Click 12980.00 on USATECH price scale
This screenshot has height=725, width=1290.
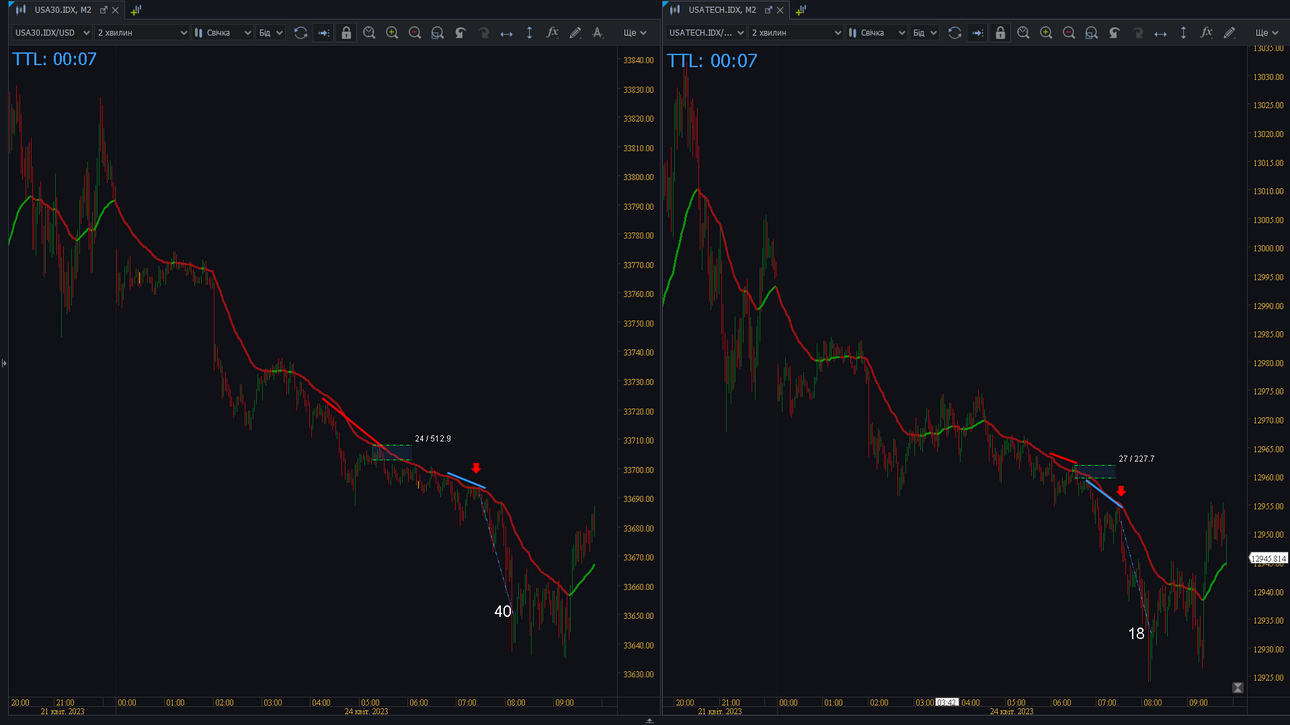1269,363
